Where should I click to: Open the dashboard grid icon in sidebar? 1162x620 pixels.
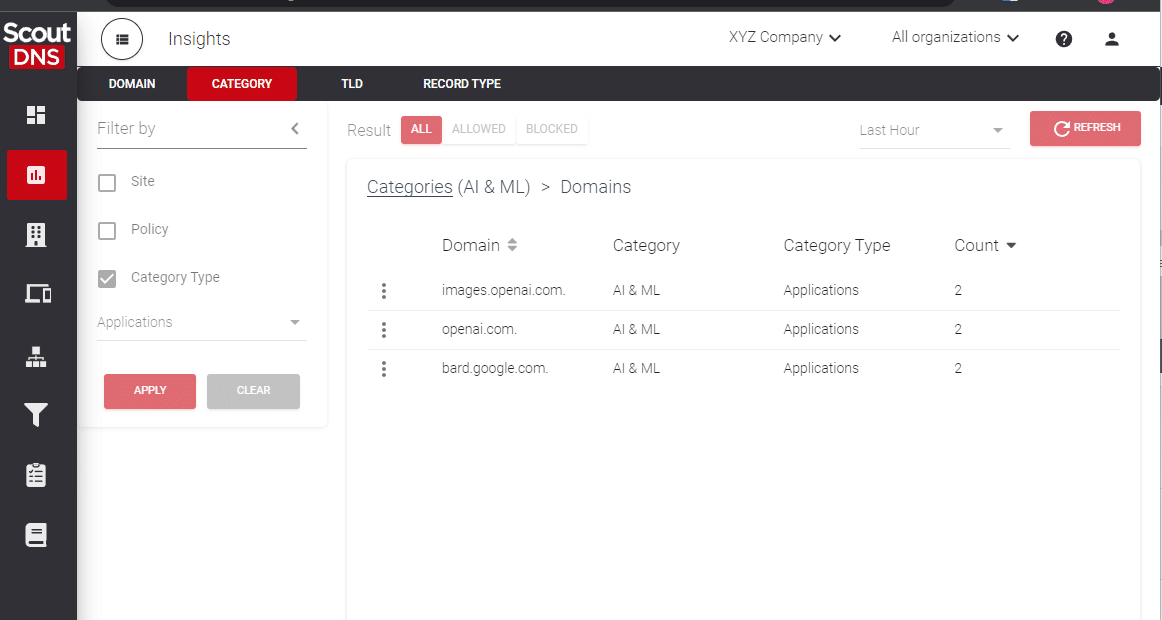[36, 115]
